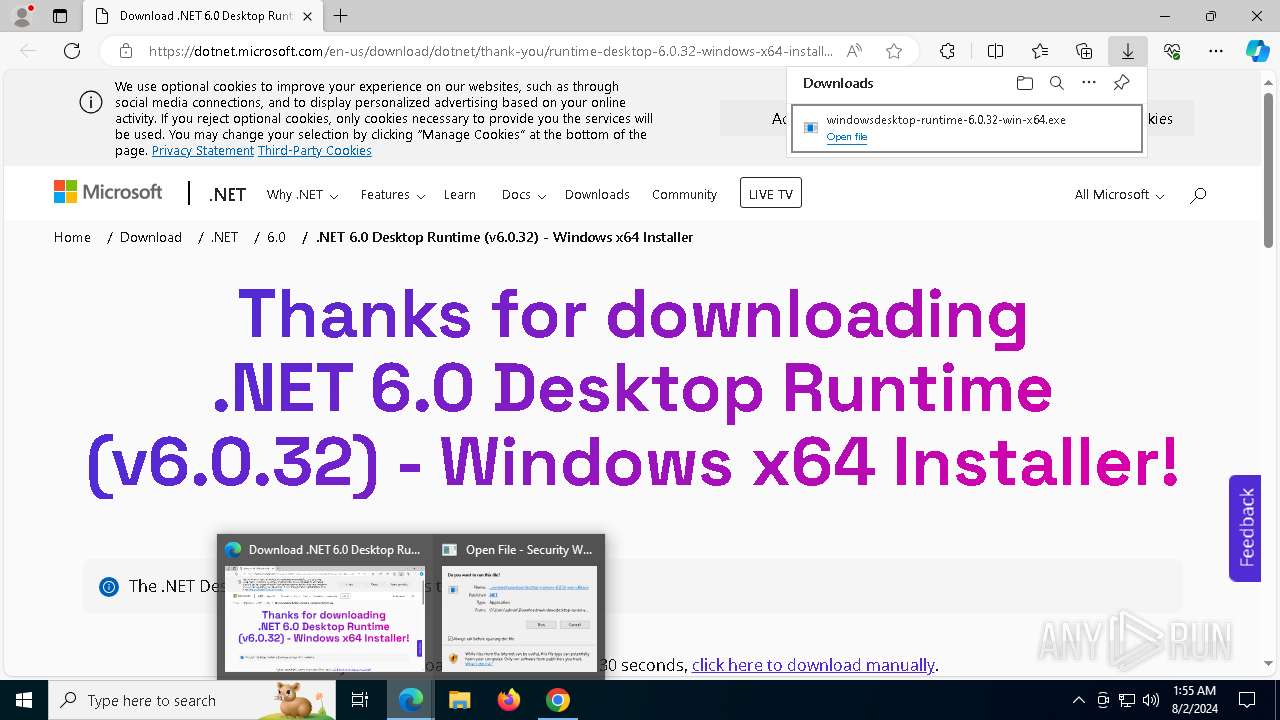Image resolution: width=1280 pixels, height=720 pixels.
Task: Launch Firefox from taskbar
Action: (509, 700)
